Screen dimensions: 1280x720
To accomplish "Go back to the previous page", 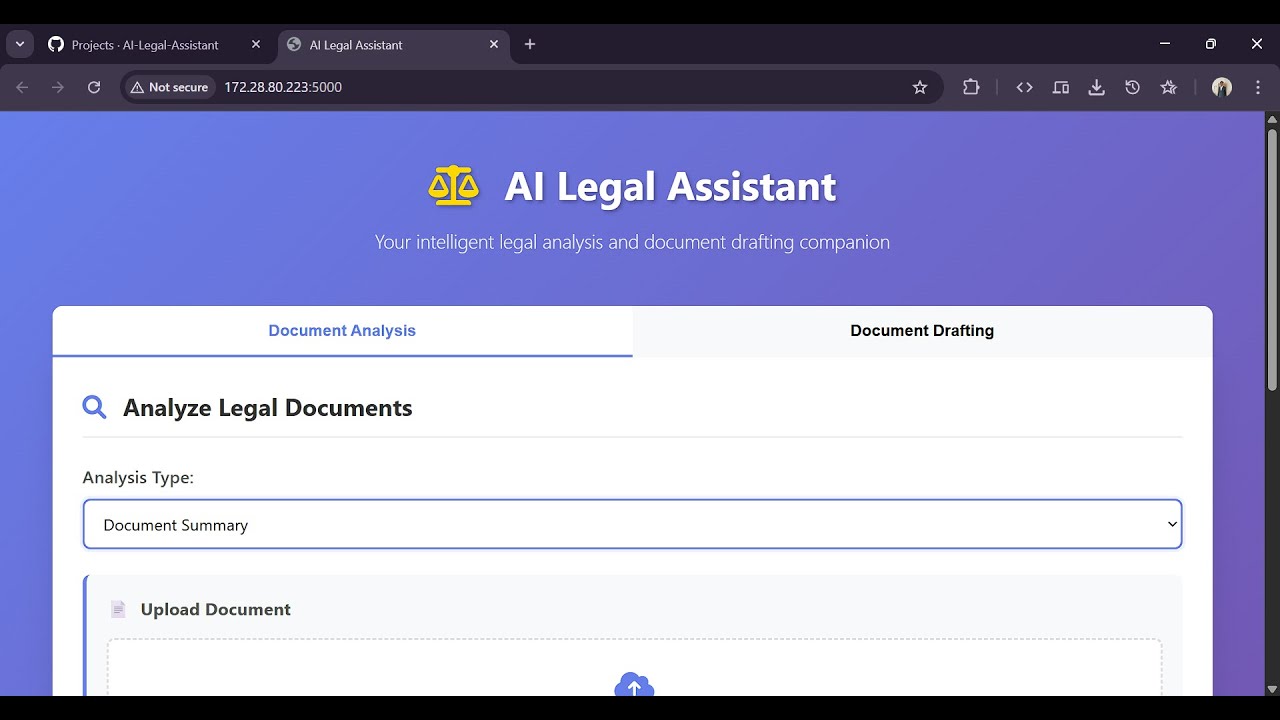I will click(22, 87).
